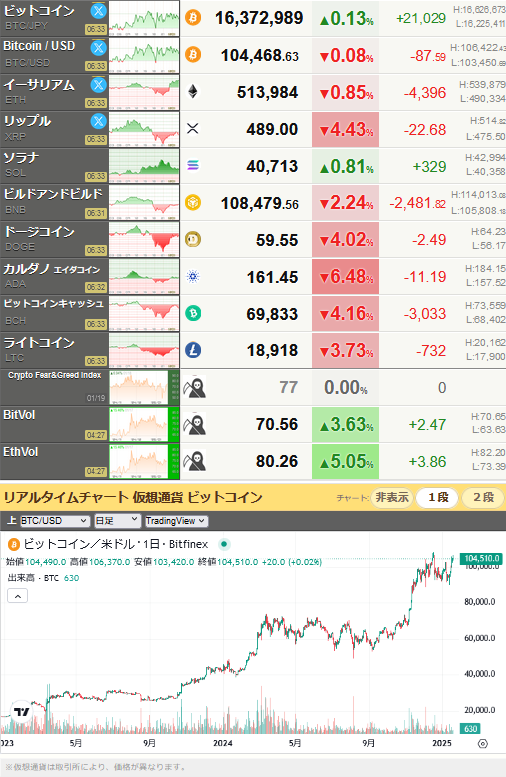Click the reaper icon in the EthVol row
The height and width of the screenshot is (777, 506).
(194, 461)
